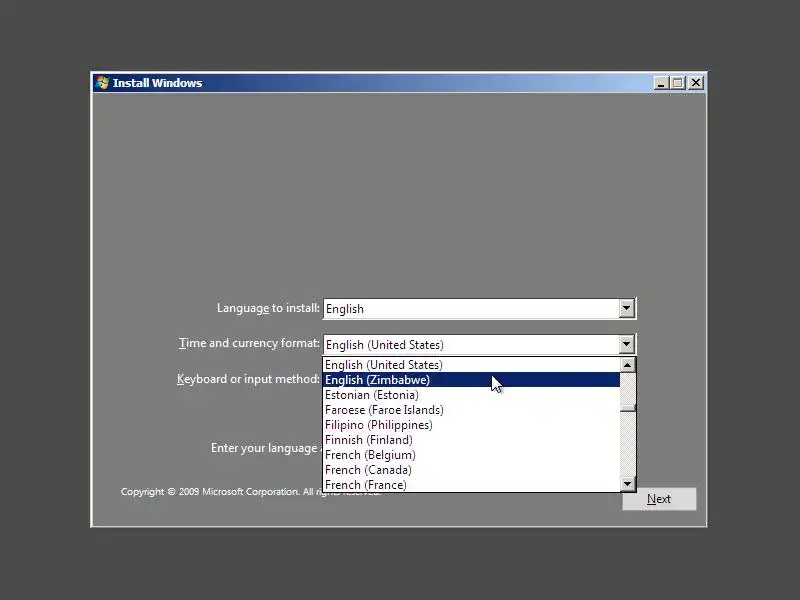Open the Language to install dropdown arrow
Image resolution: width=800 pixels, height=600 pixels.
coord(627,309)
